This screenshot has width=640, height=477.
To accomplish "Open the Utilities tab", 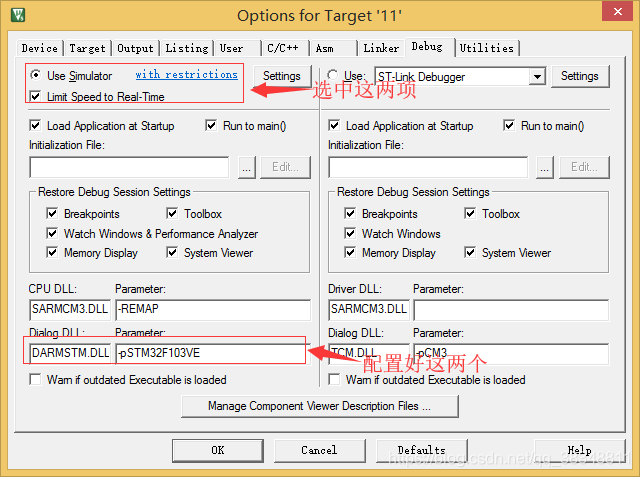I will point(487,48).
